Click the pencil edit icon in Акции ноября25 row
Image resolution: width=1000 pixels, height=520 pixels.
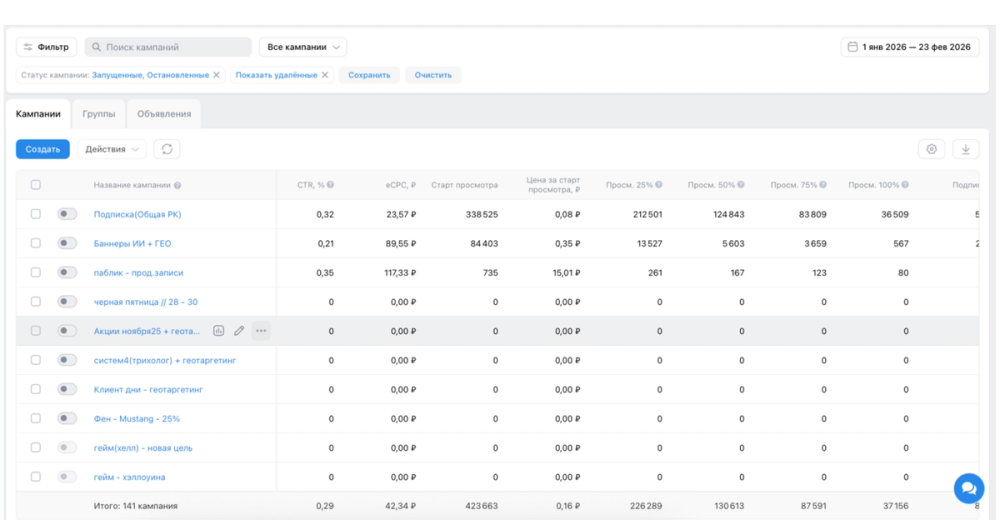(239, 331)
